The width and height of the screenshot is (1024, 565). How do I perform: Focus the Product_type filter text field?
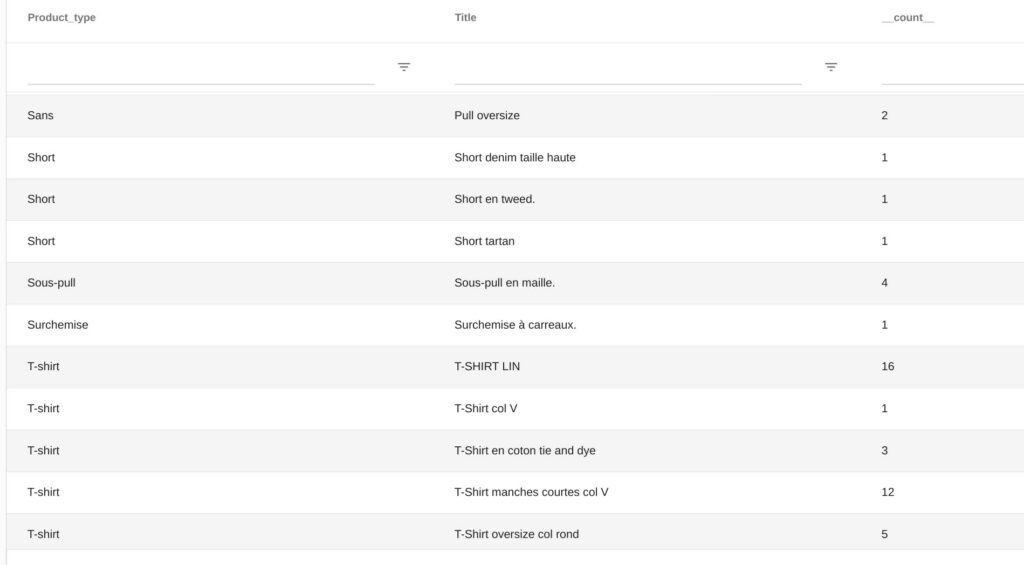[x=201, y=68]
